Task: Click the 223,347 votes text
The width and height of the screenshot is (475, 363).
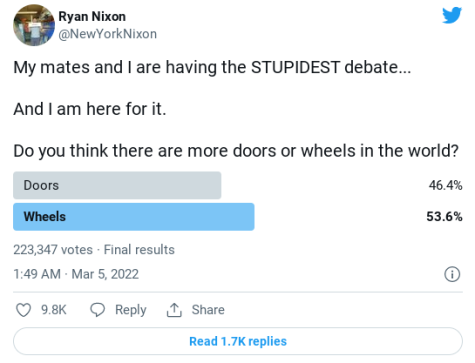Action: (x=53, y=250)
